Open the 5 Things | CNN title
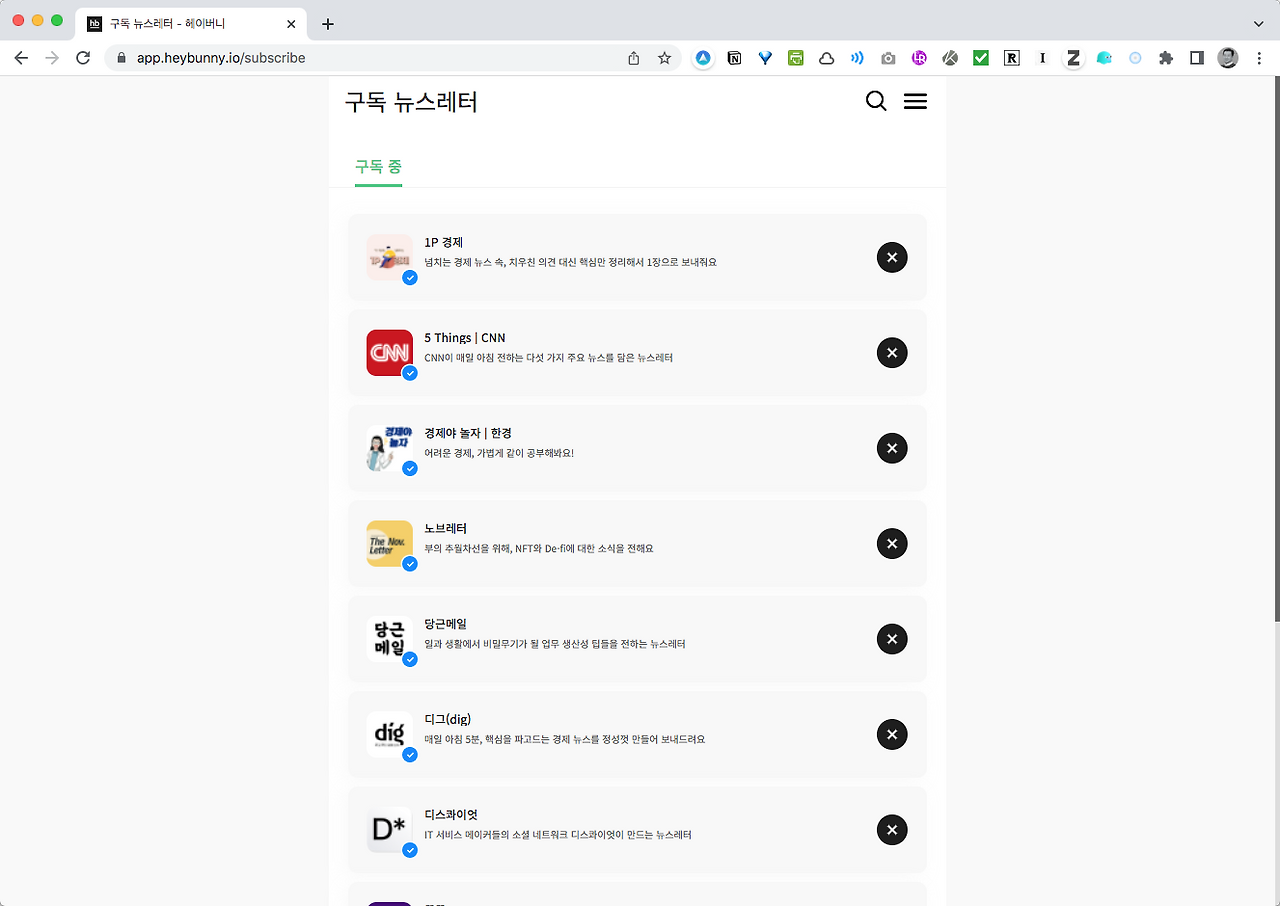The image size is (1280, 906). click(465, 338)
